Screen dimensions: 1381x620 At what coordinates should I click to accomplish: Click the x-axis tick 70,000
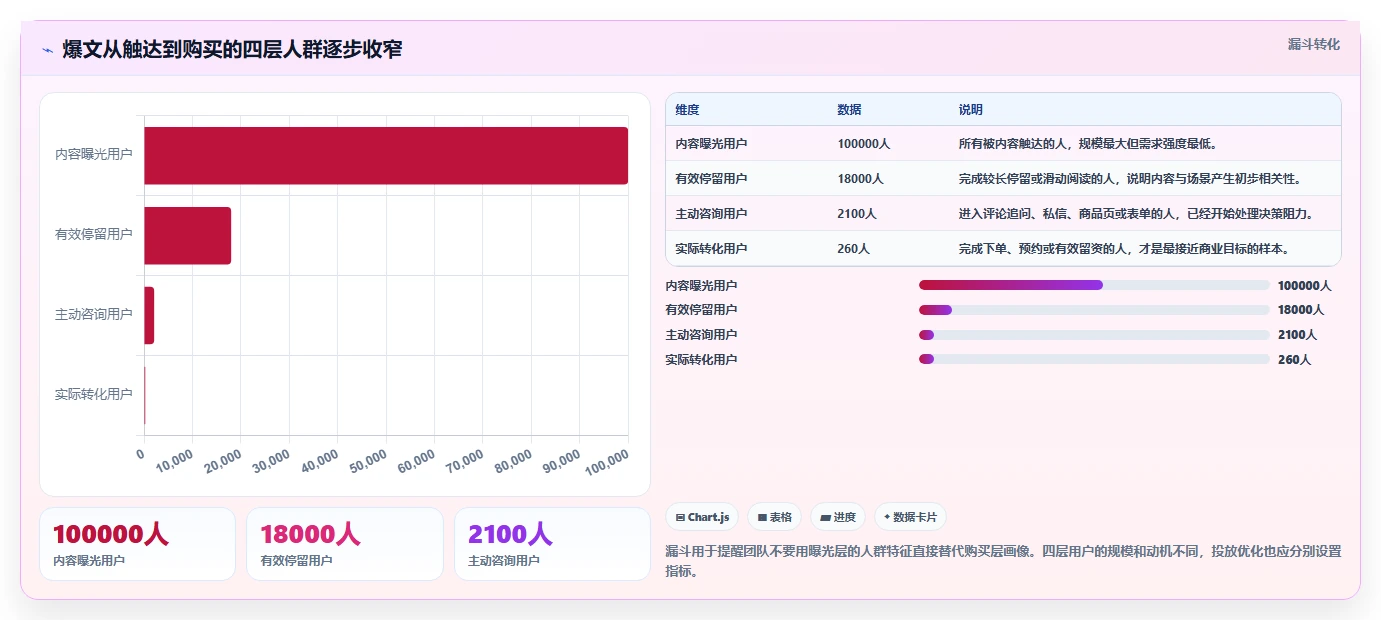click(464, 460)
